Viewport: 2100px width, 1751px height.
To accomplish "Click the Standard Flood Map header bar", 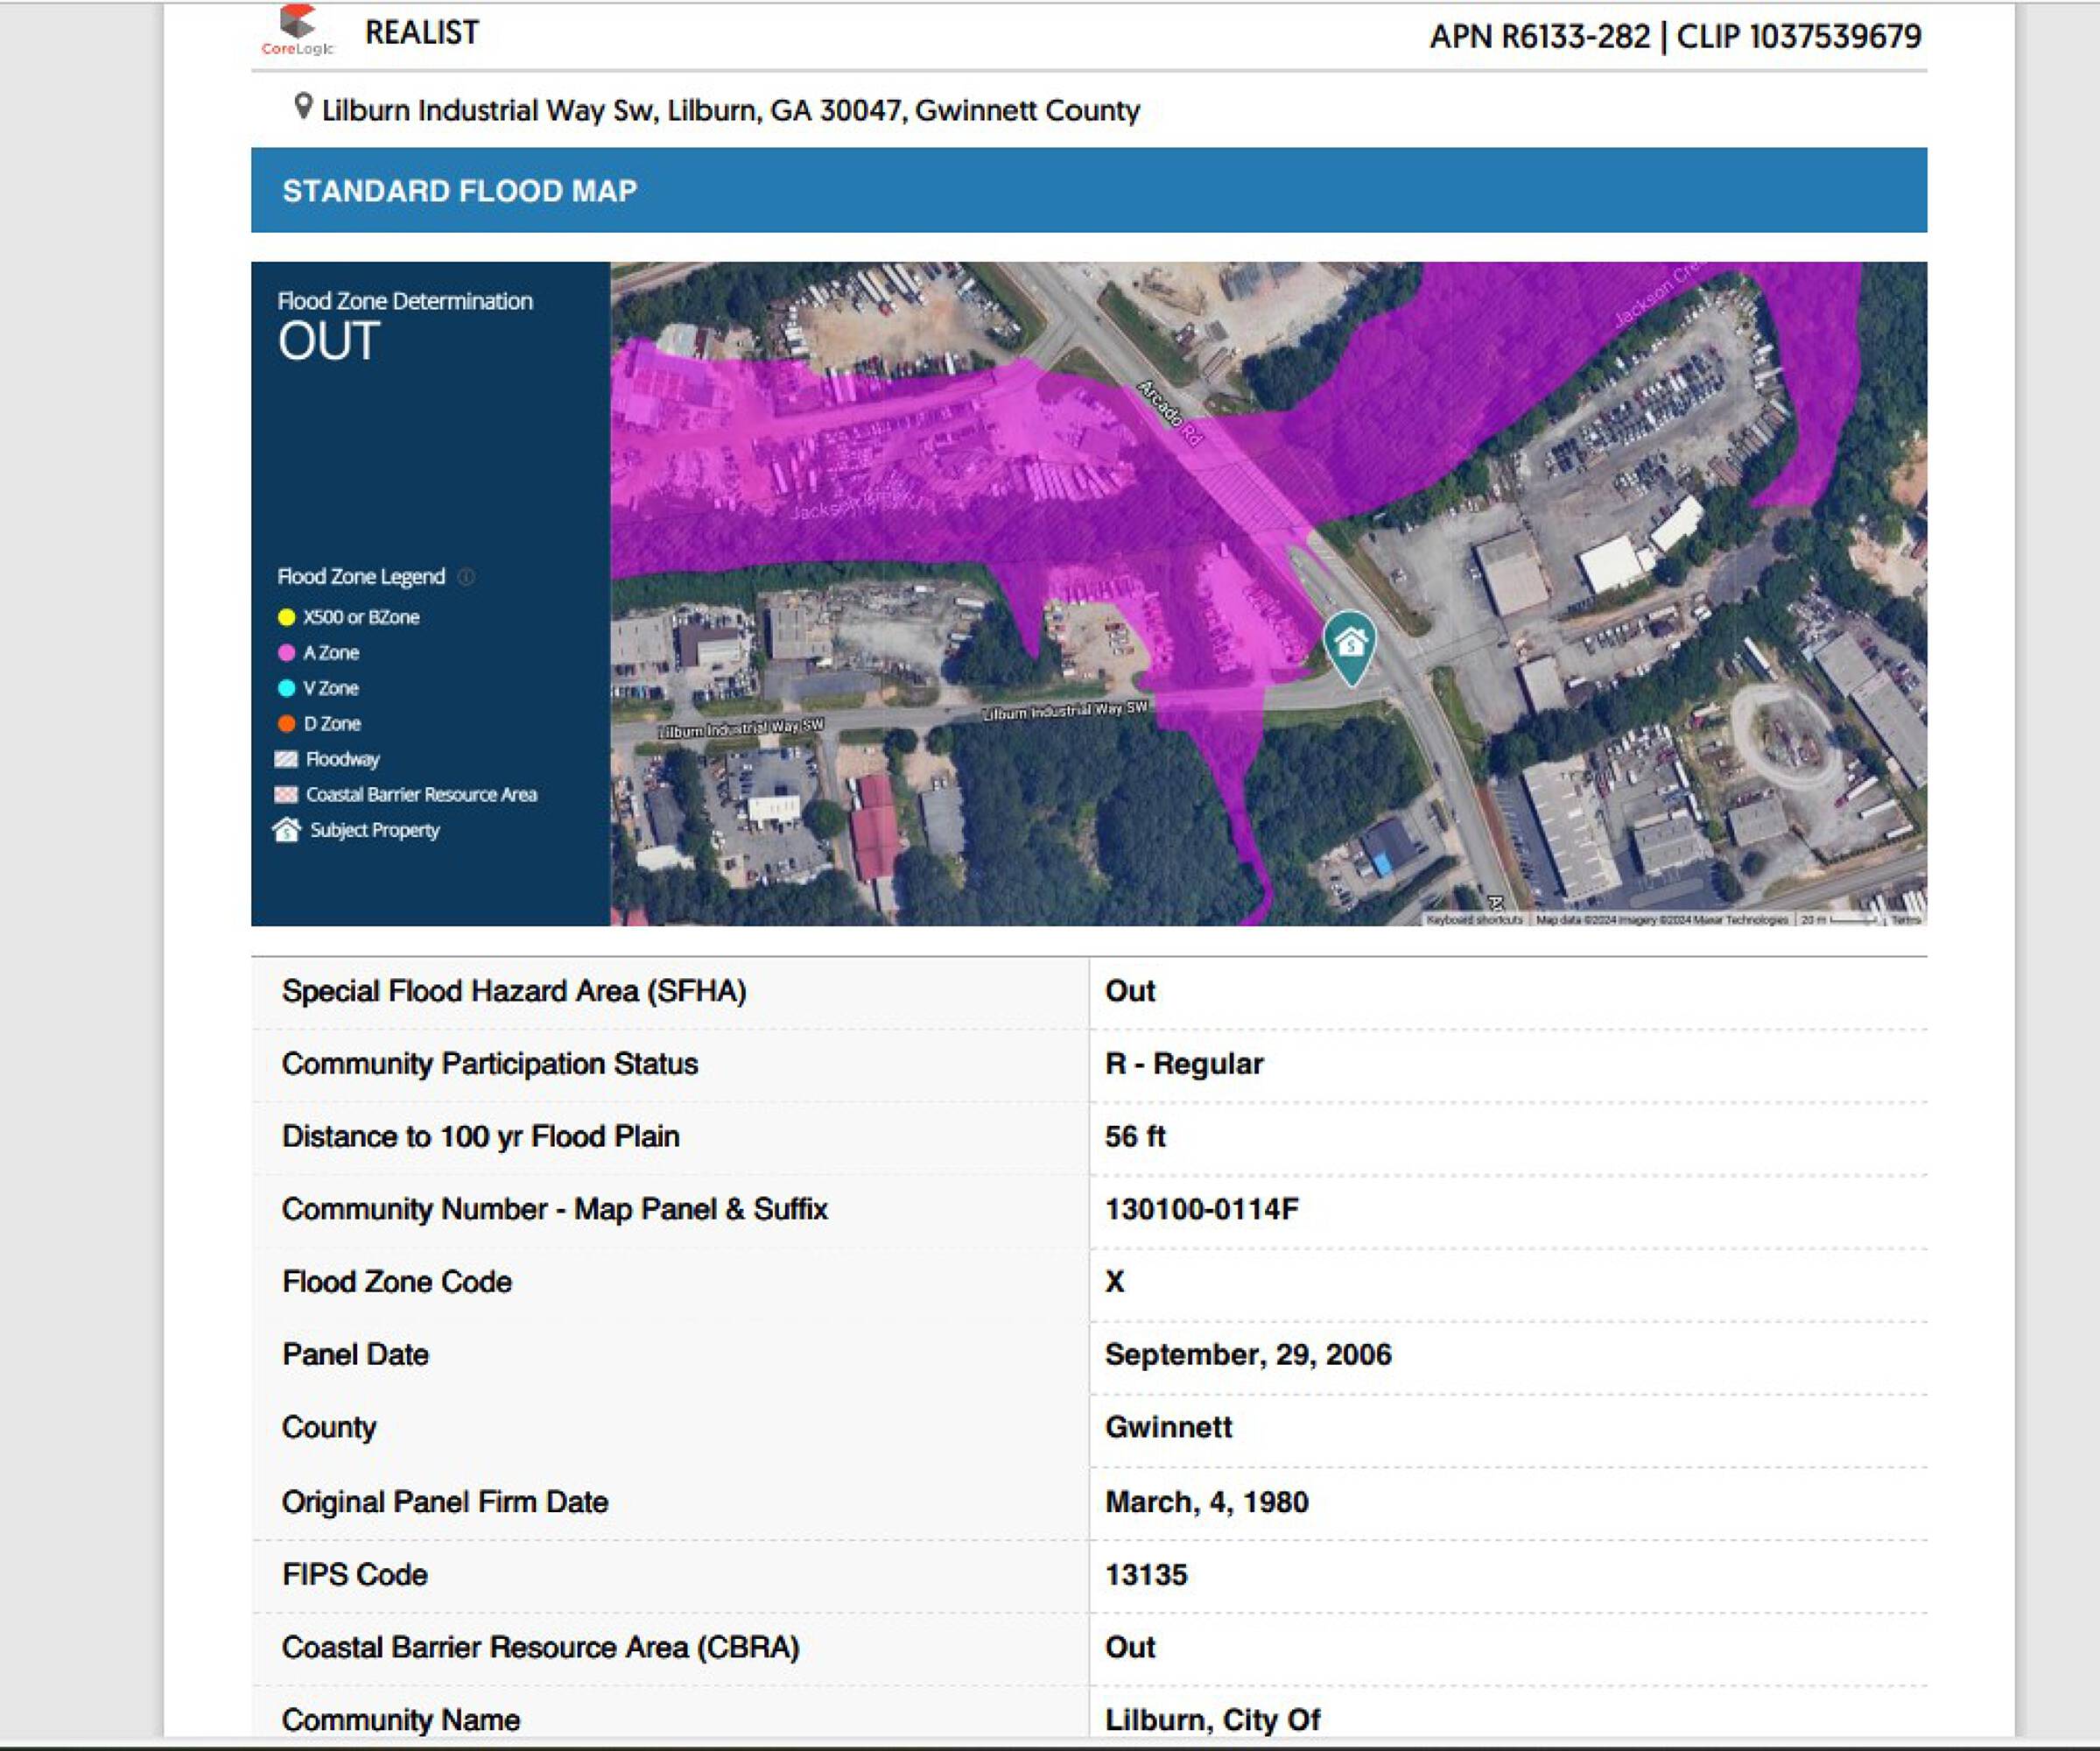I will [x=1088, y=190].
